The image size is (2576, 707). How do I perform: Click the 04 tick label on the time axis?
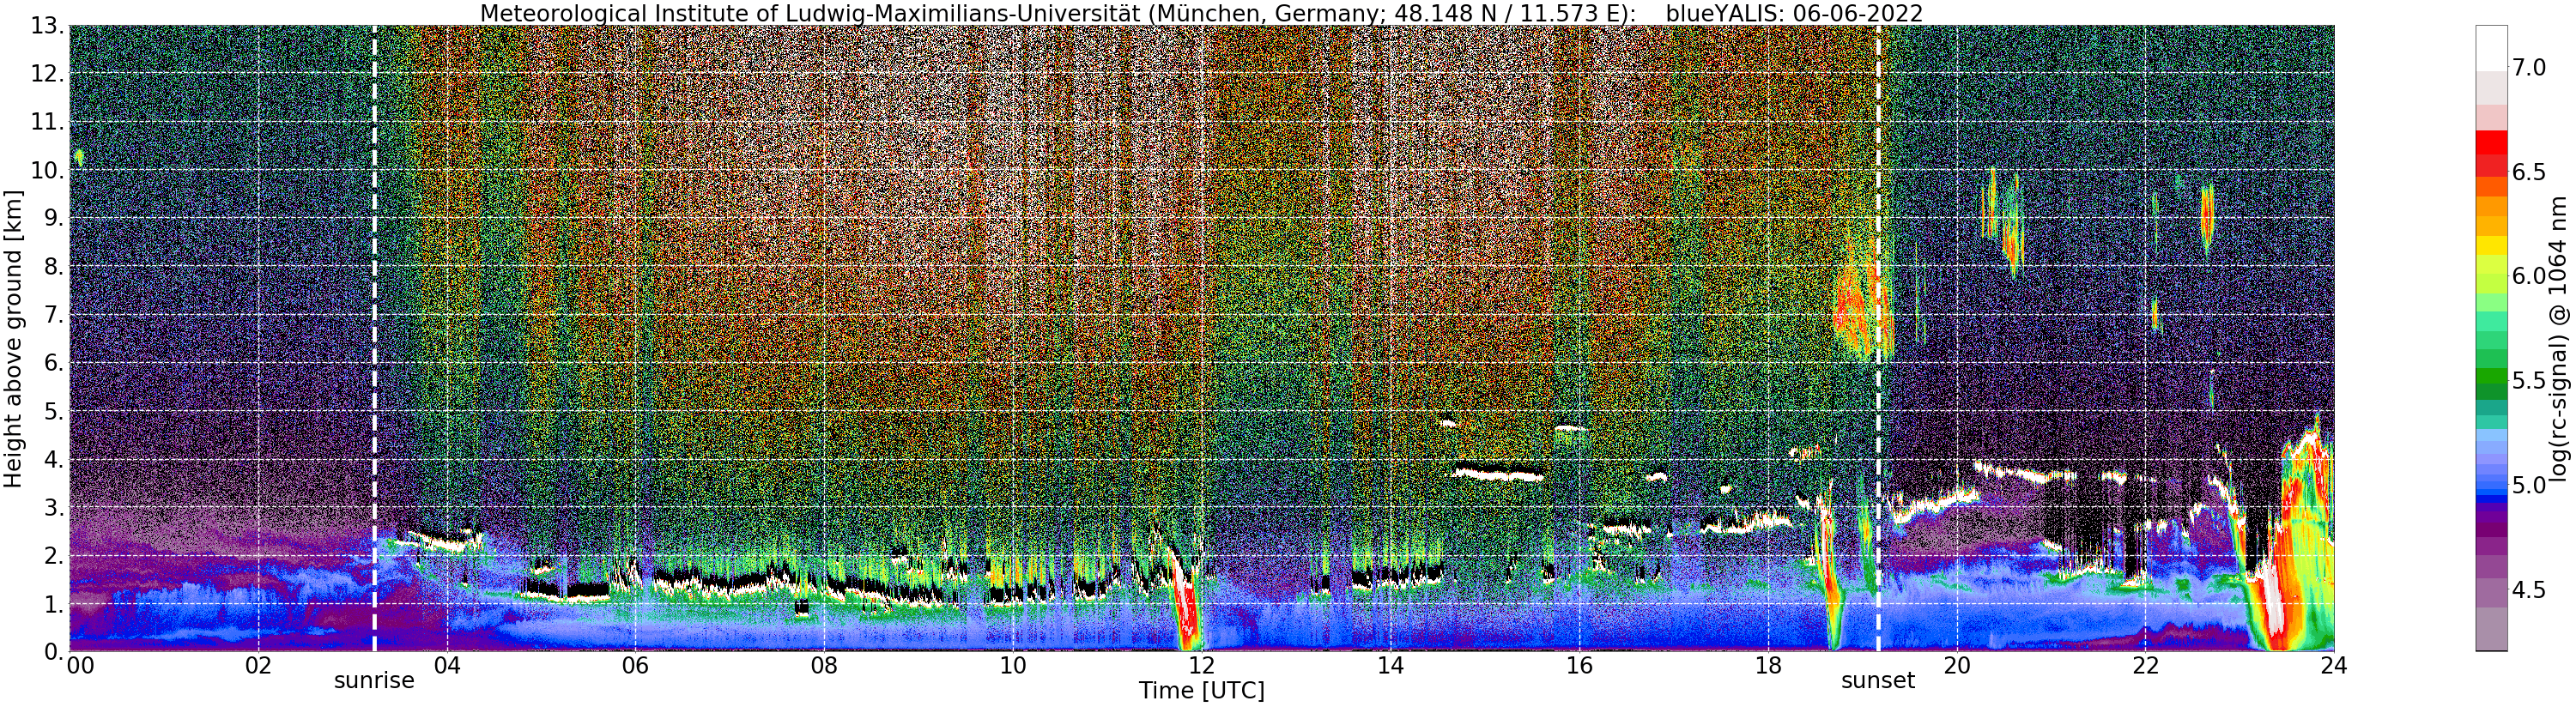pos(447,666)
